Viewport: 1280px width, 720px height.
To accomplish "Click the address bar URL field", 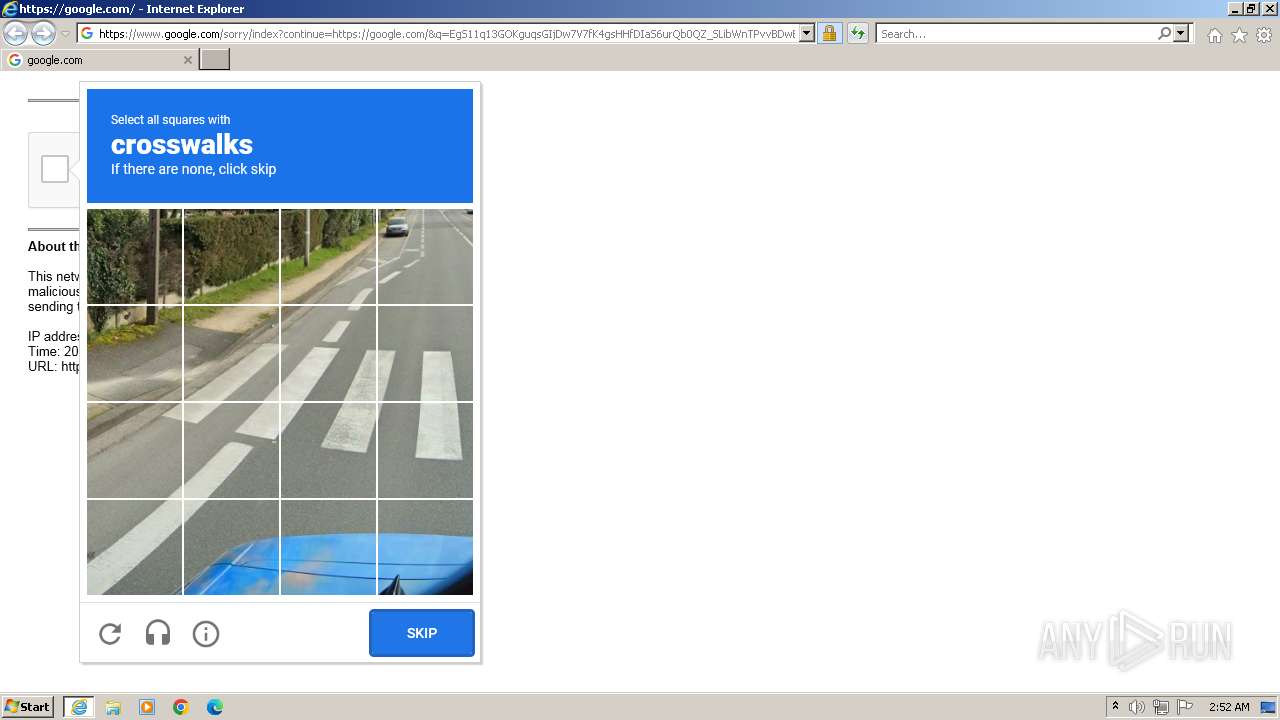I will tap(447, 34).
